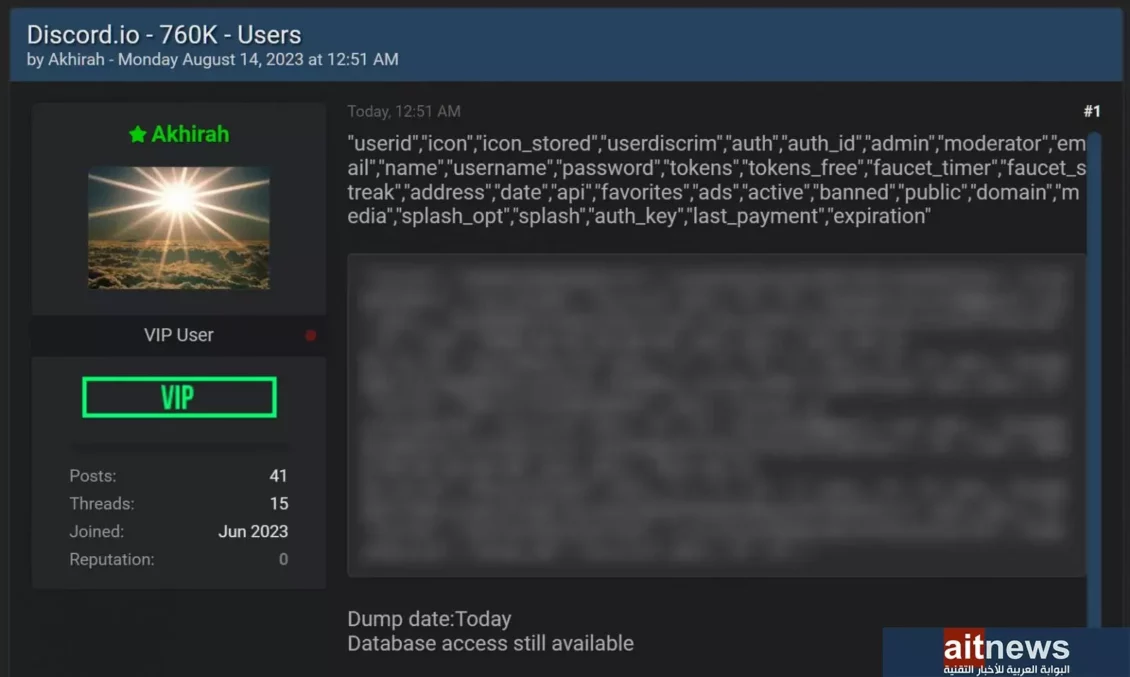Screen dimensions: 1130x677
Task: Click the blurred data sample block
Action: coord(716,415)
